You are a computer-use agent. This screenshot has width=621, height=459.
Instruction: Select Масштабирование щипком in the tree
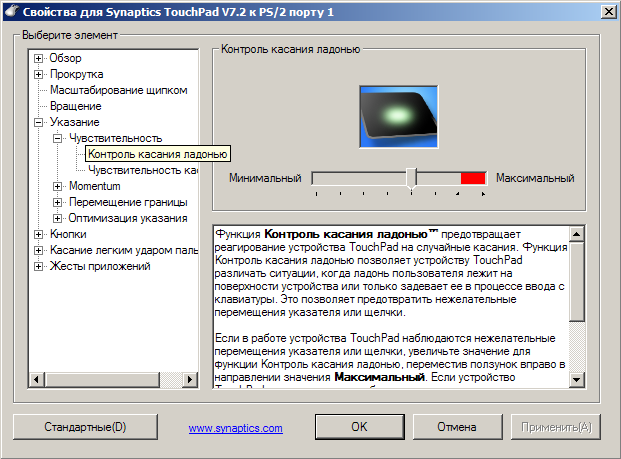[118, 90]
